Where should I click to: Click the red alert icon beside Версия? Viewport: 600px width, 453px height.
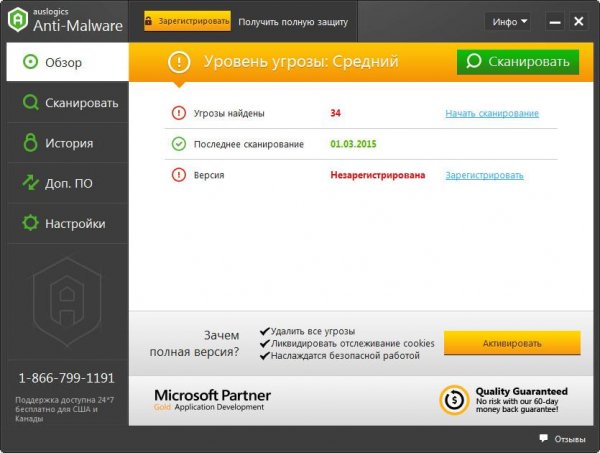coord(178,175)
